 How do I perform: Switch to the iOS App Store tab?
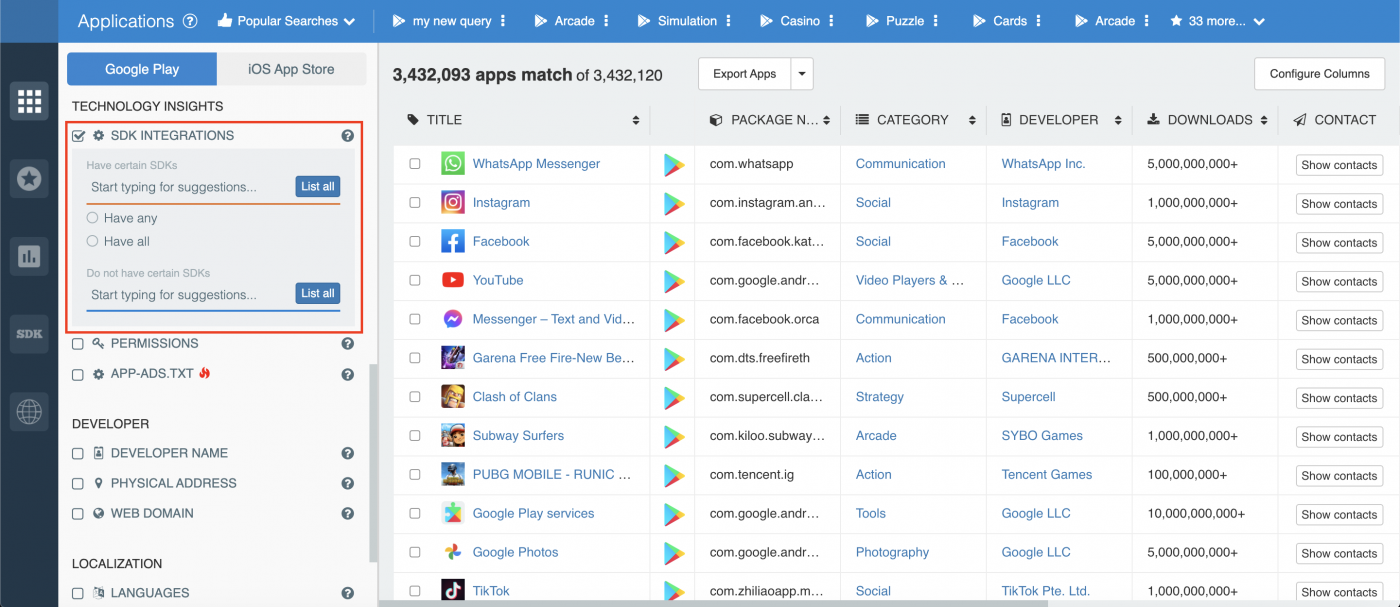291,69
